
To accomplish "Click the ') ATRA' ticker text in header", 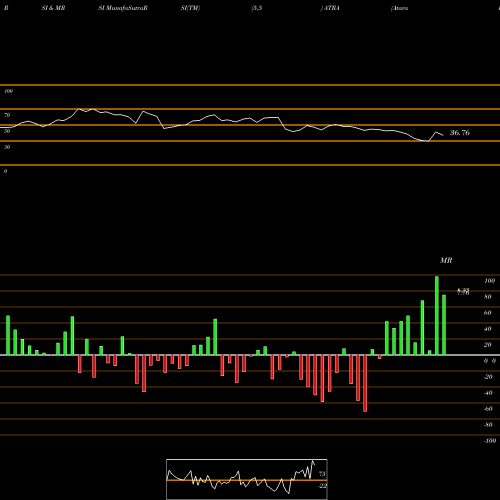I will pyautogui.click(x=330, y=8).
